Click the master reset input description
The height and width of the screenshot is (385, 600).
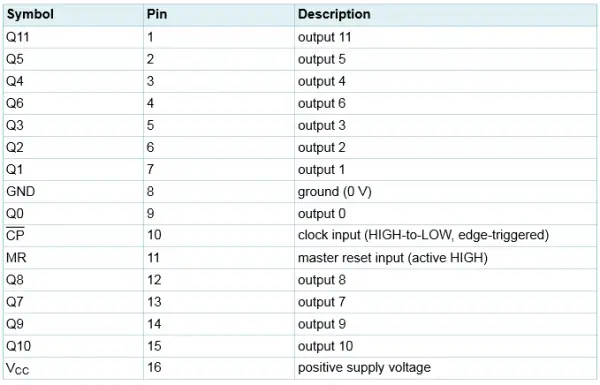[393, 258]
